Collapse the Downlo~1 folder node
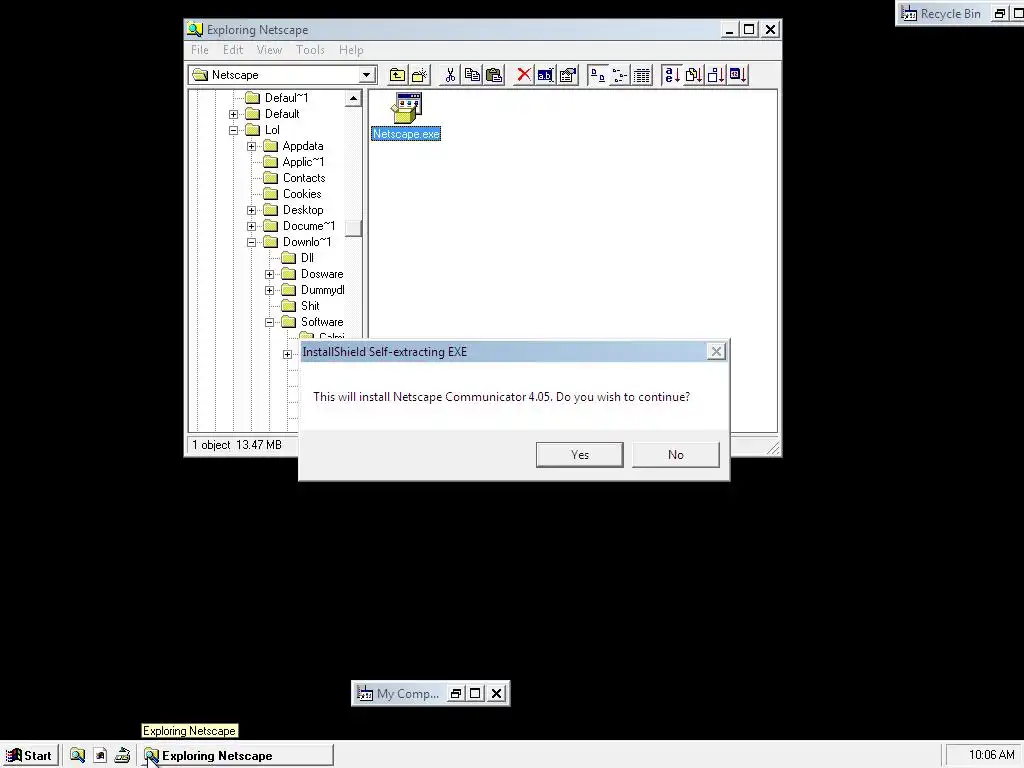 (x=251, y=242)
